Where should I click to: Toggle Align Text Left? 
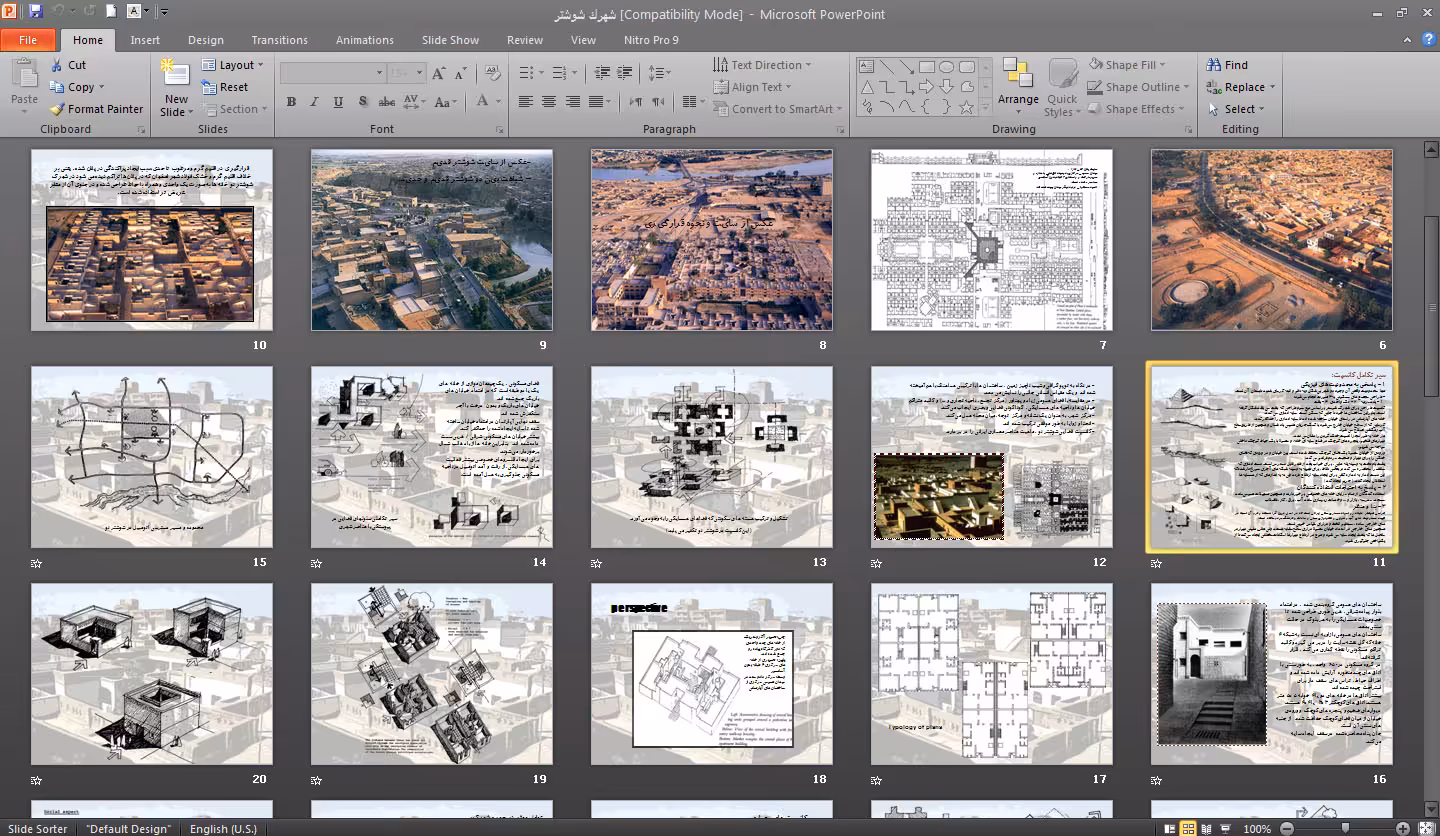pyautogui.click(x=525, y=102)
